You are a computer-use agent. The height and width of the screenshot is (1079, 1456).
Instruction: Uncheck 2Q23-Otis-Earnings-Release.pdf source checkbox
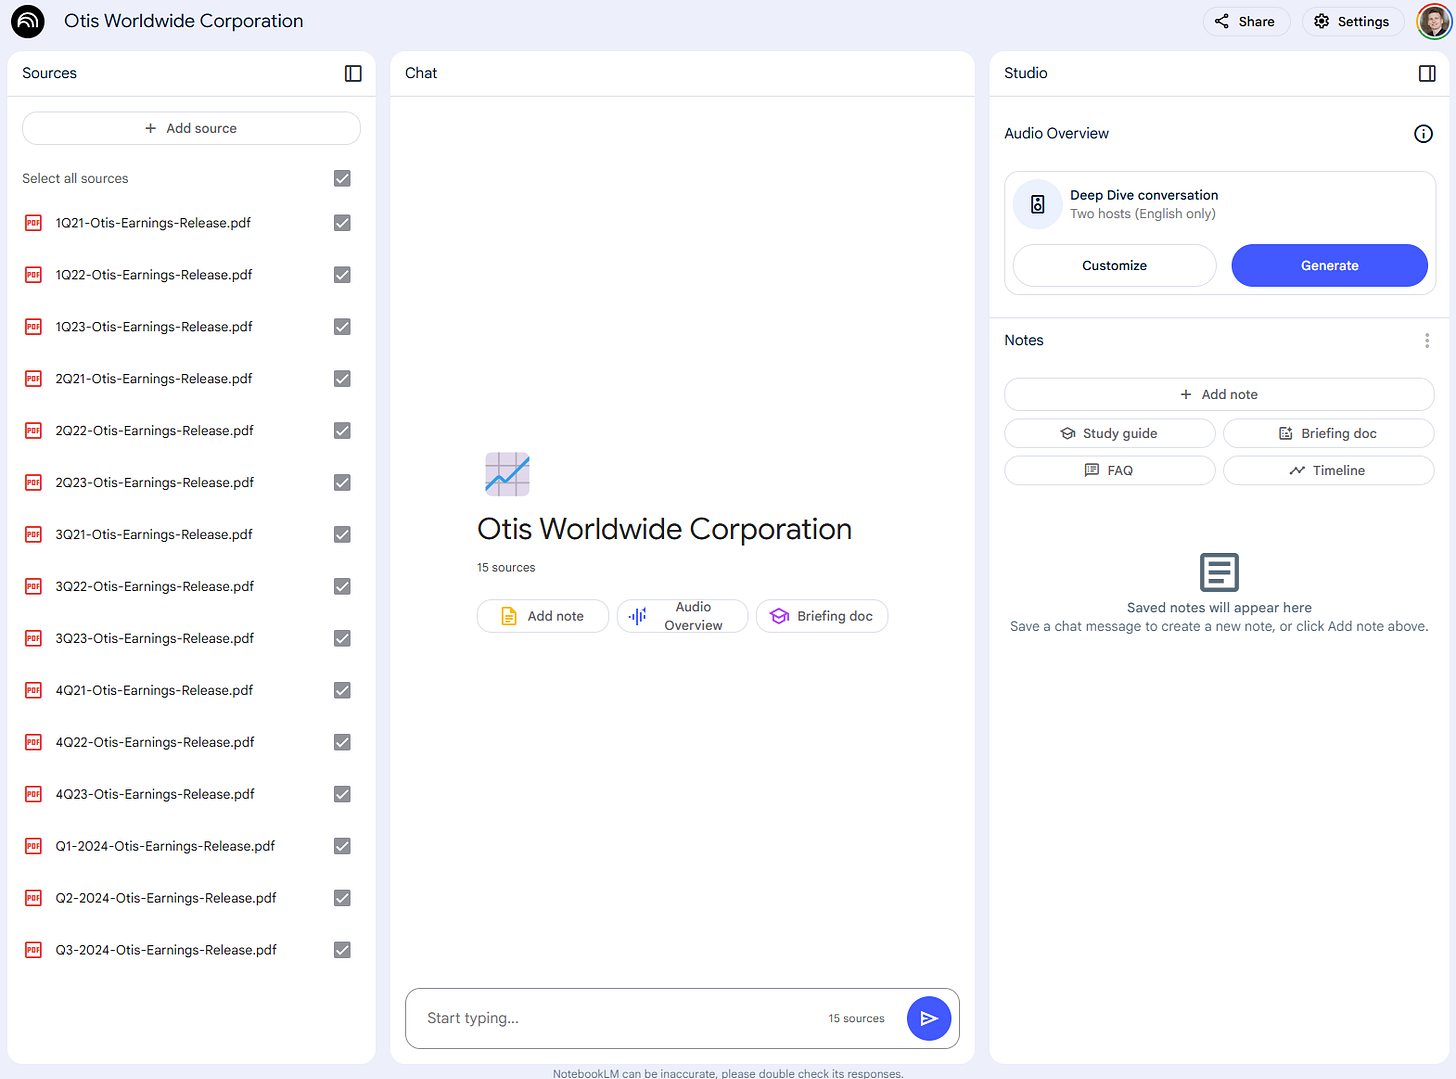(x=342, y=483)
